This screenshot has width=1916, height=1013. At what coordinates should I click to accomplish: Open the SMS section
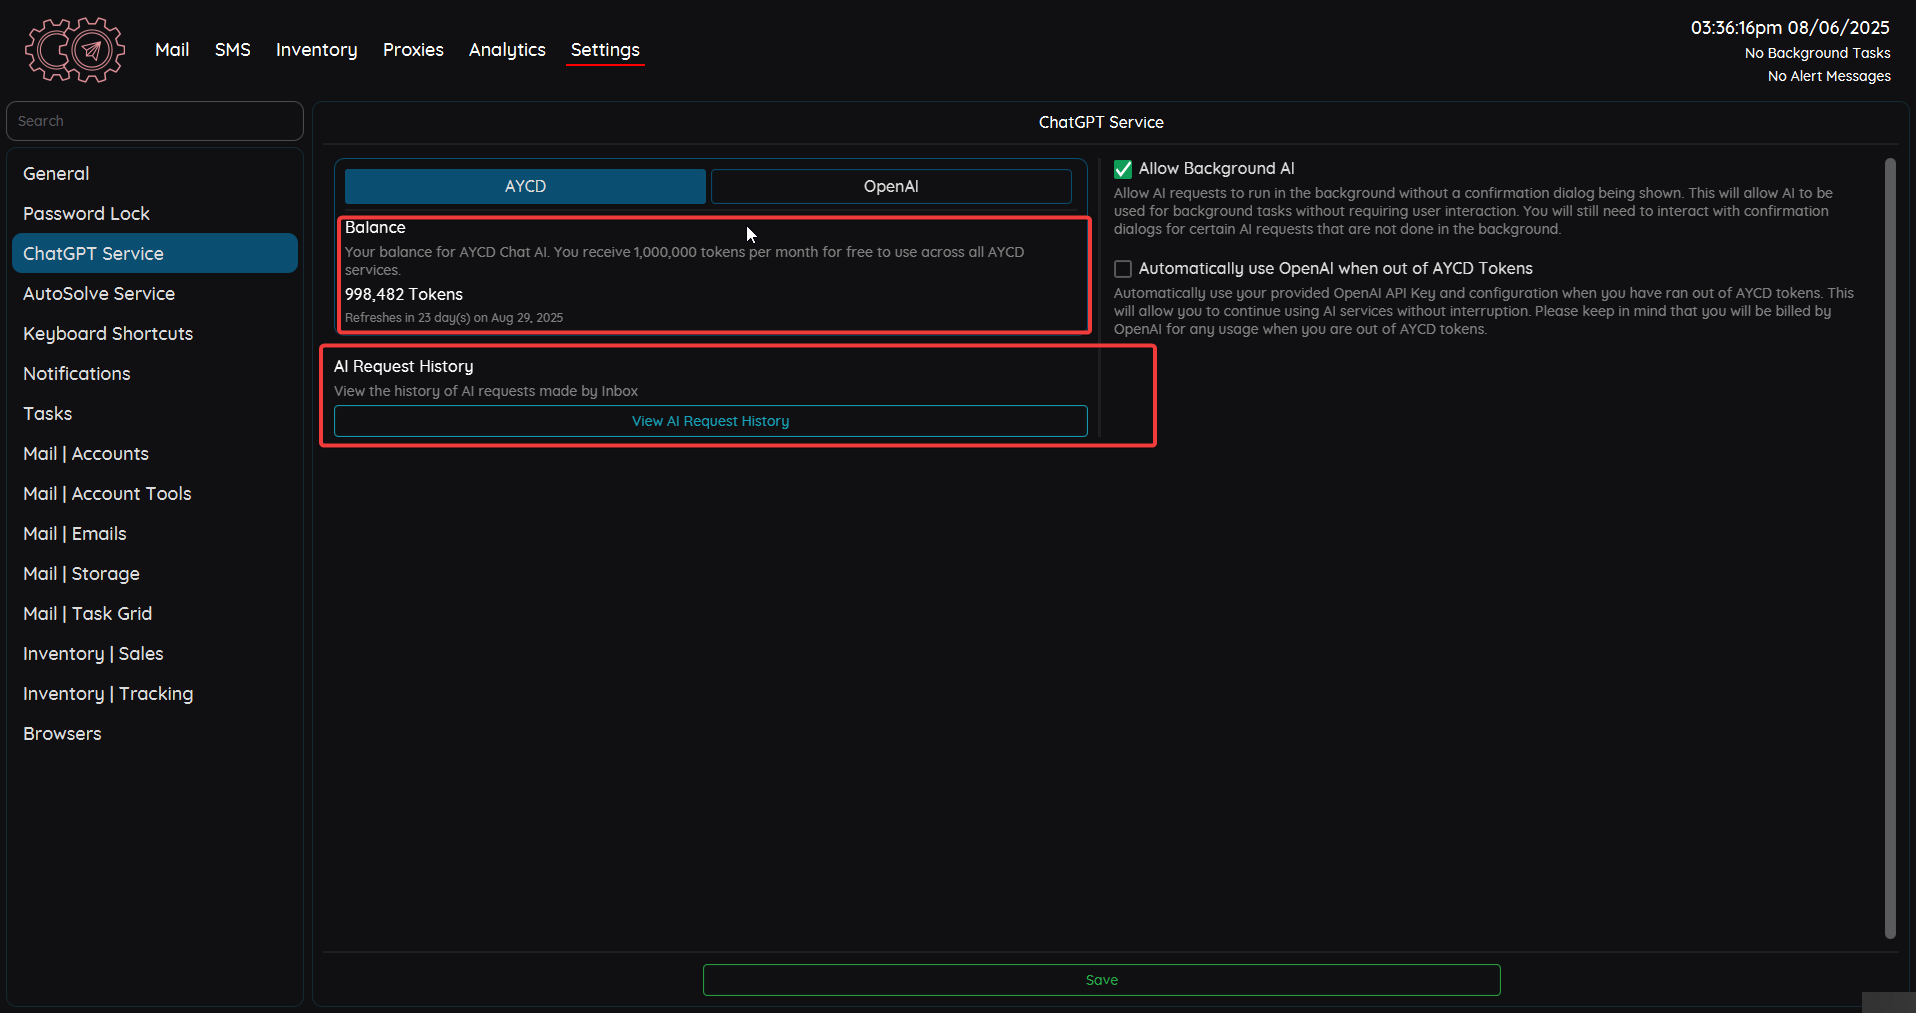click(232, 49)
